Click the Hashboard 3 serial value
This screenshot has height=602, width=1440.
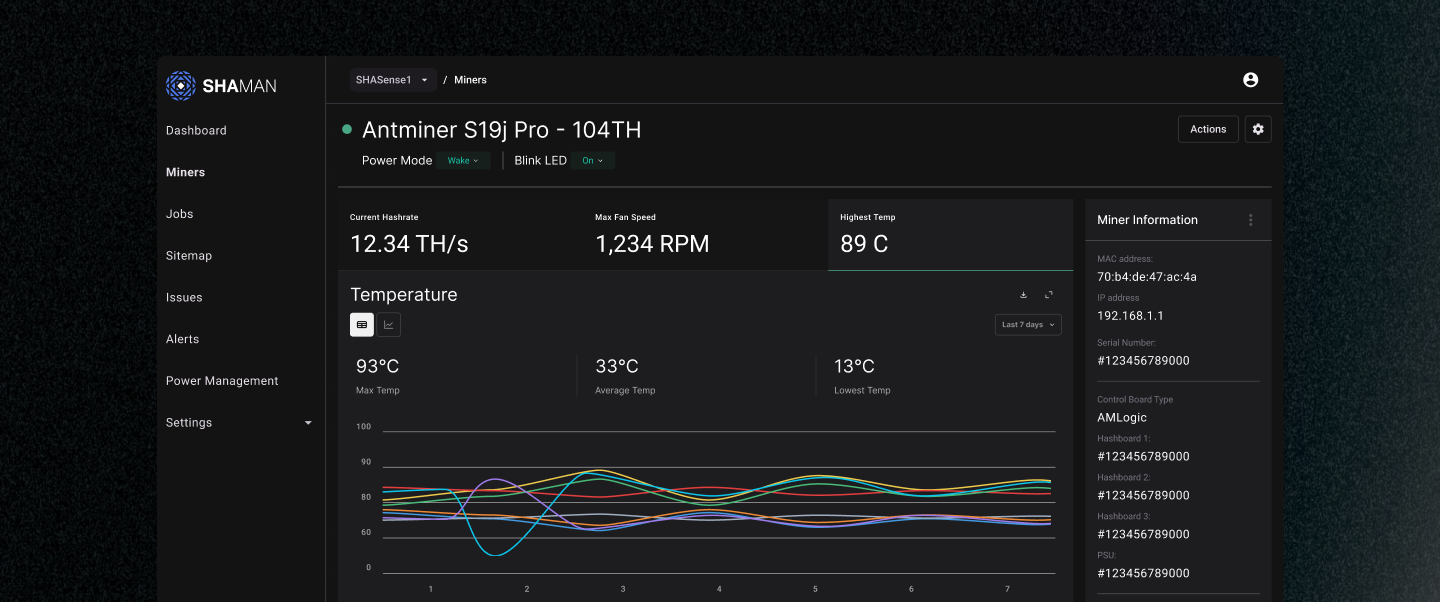pyautogui.click(x=1143, y=535)
